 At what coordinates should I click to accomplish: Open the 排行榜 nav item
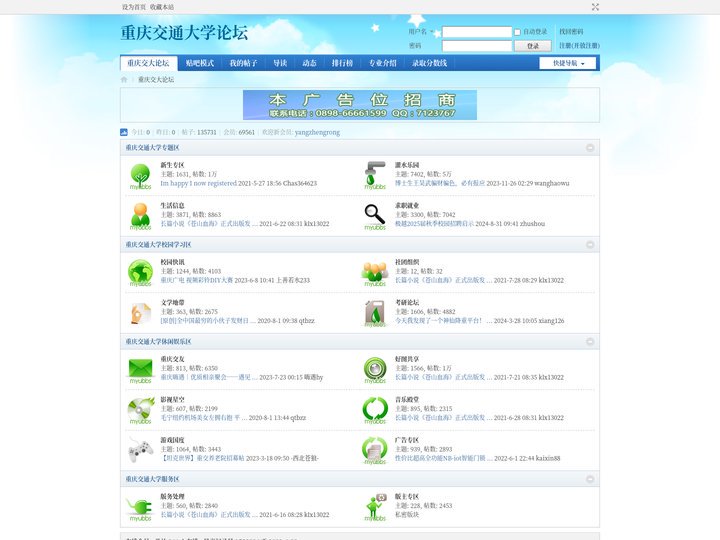(x=343, y=63)
